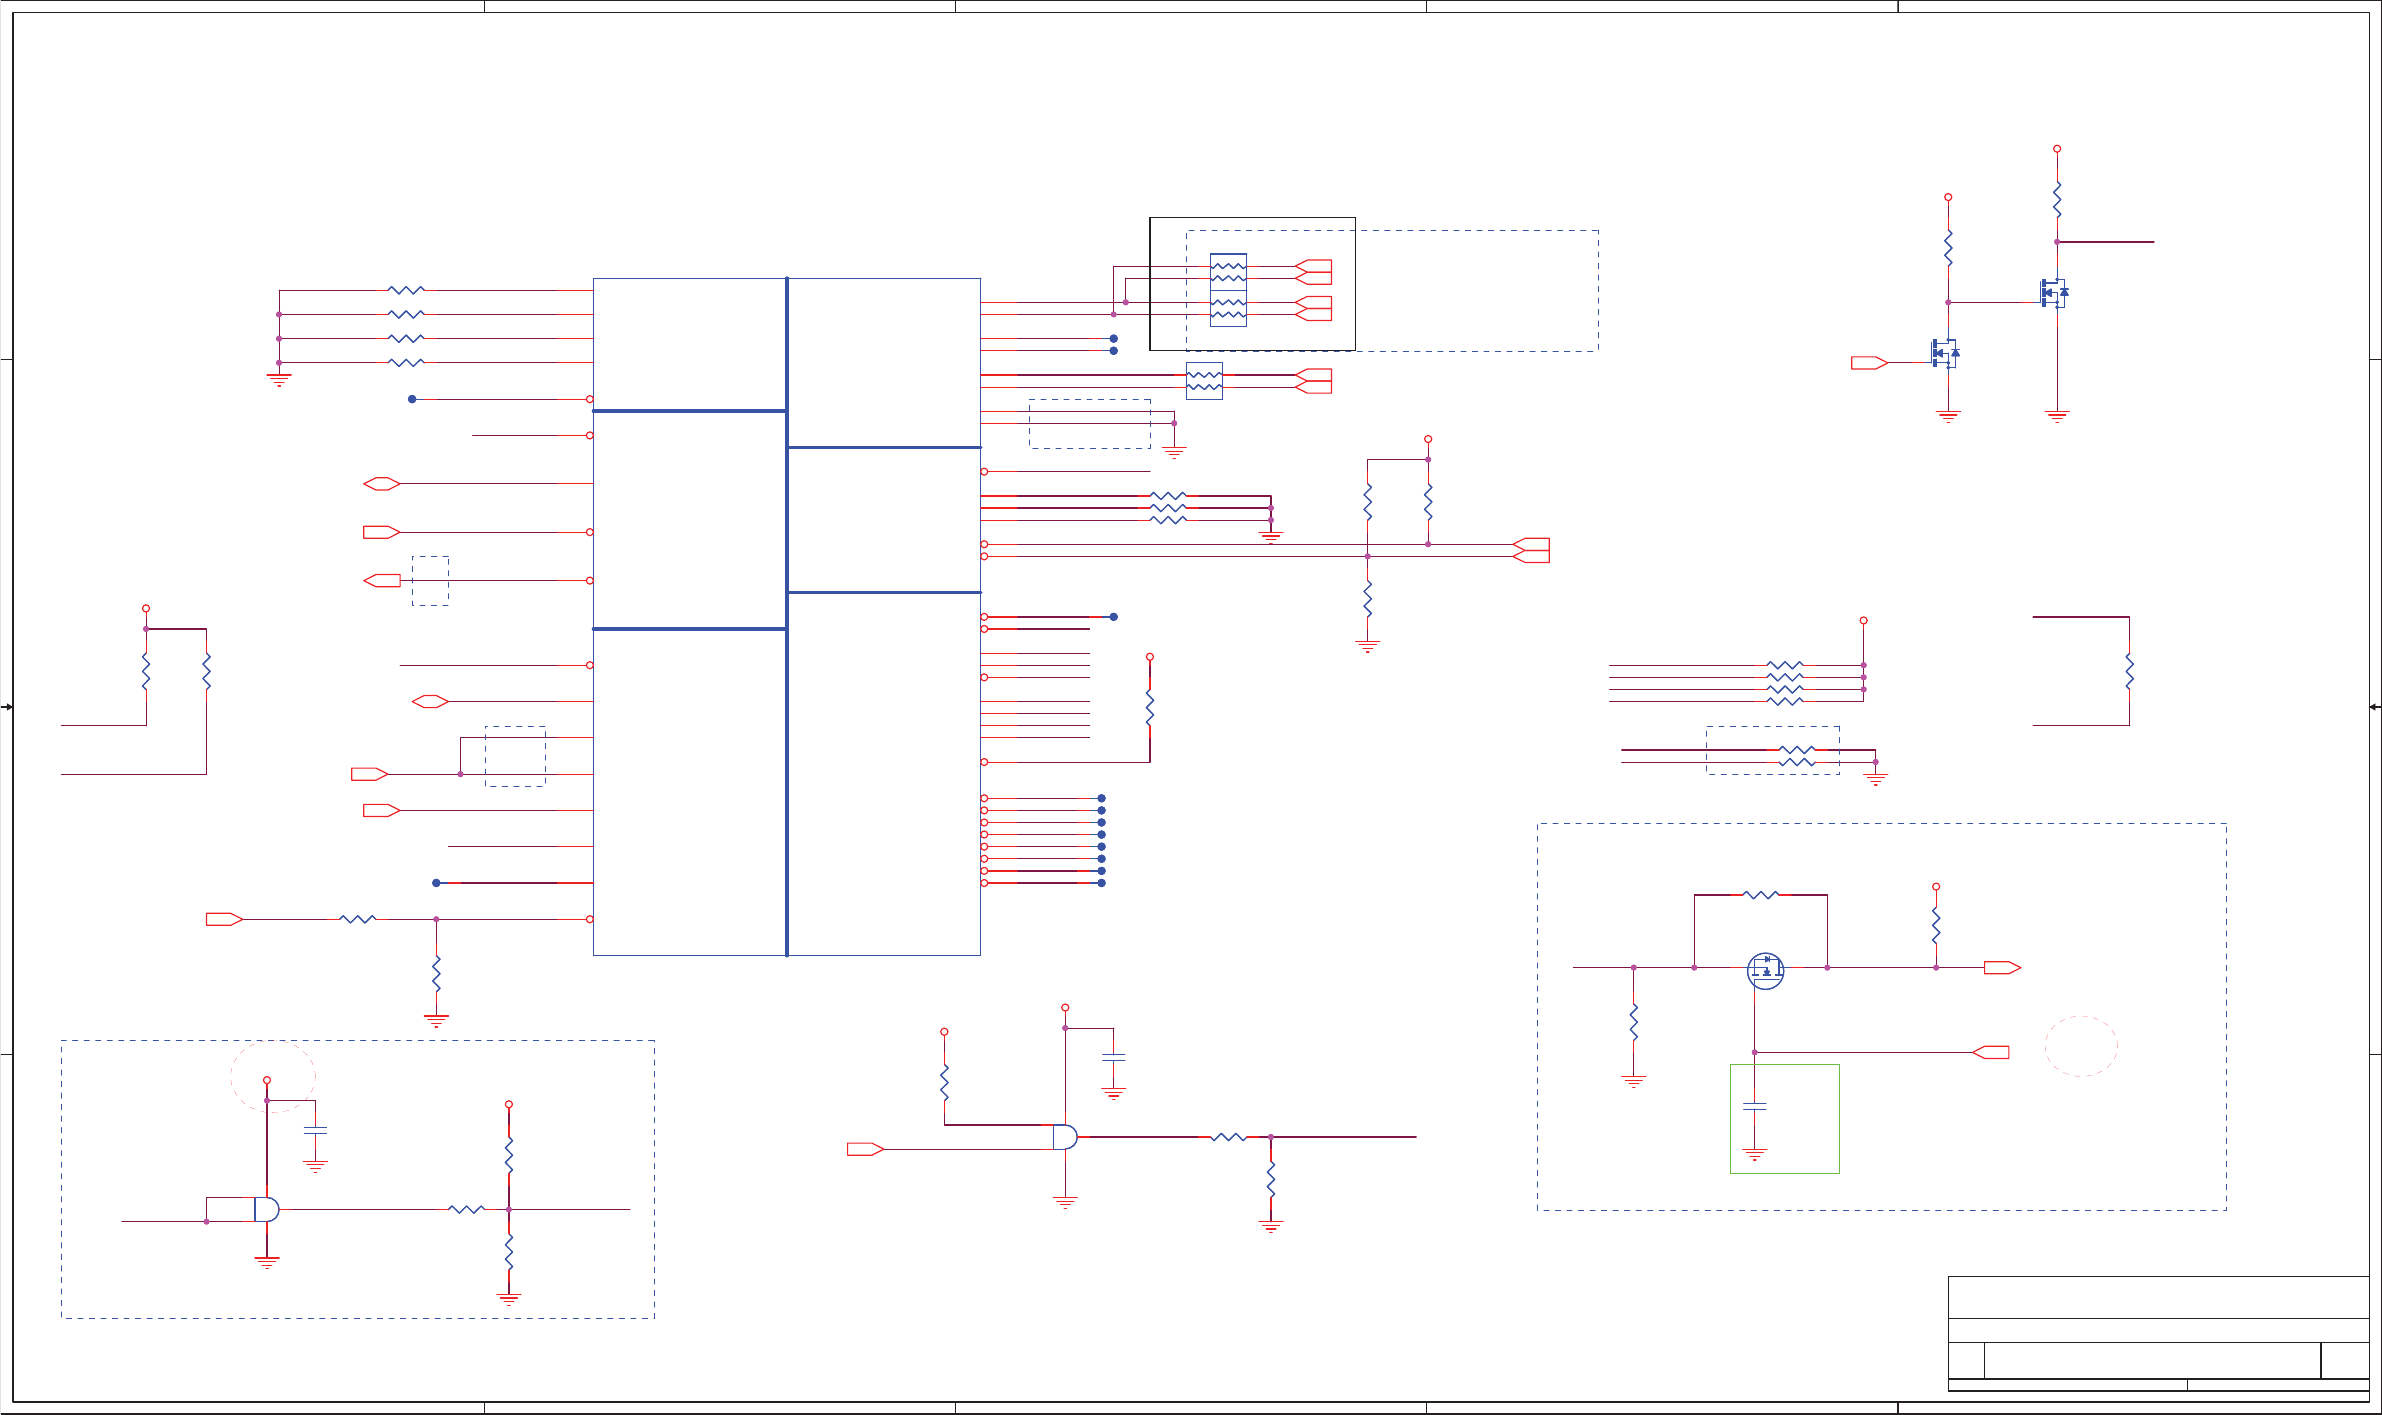
Task: Select the output port right of the circled MOSFET
Action: (x=2002, y=967)
